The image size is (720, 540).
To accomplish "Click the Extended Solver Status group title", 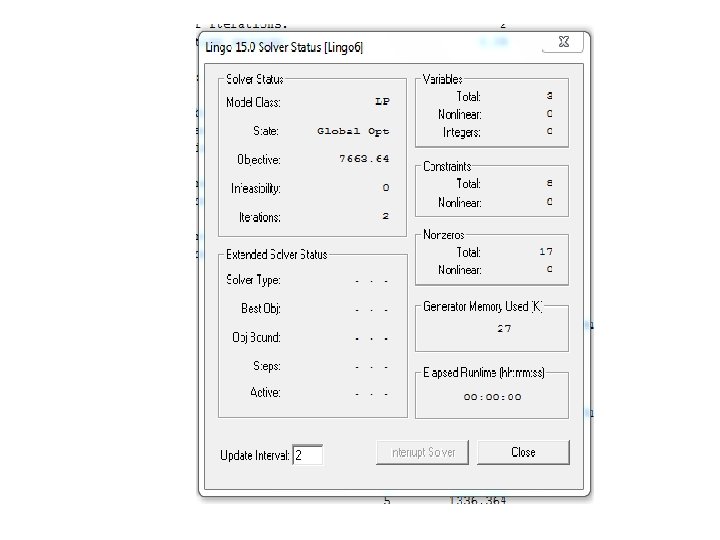I will (x=276, y=254).
